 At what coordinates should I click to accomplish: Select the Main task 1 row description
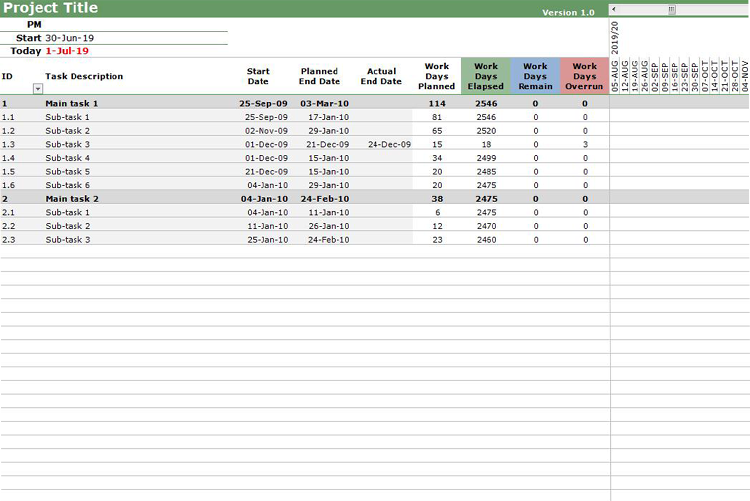point(71,103)
